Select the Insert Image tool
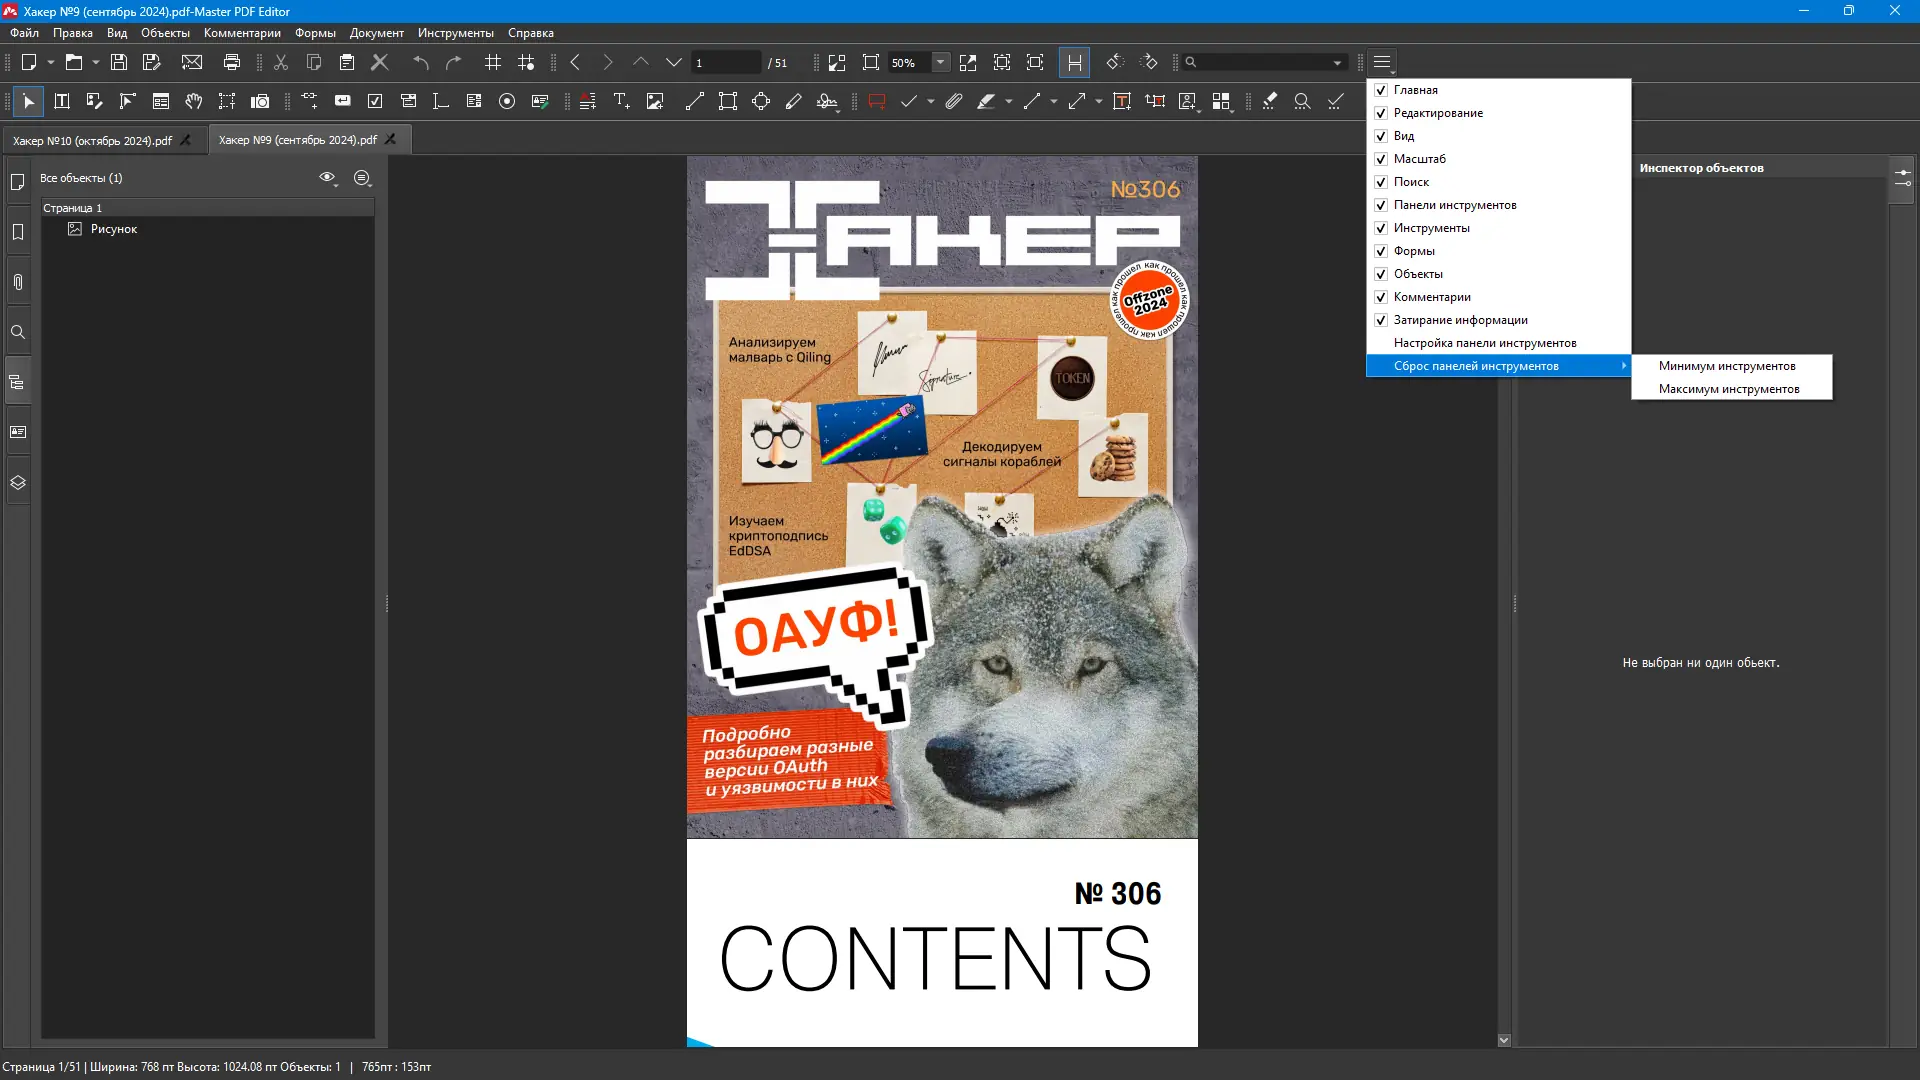This screenshot has height=1080, width=1920. pos(655,101)
